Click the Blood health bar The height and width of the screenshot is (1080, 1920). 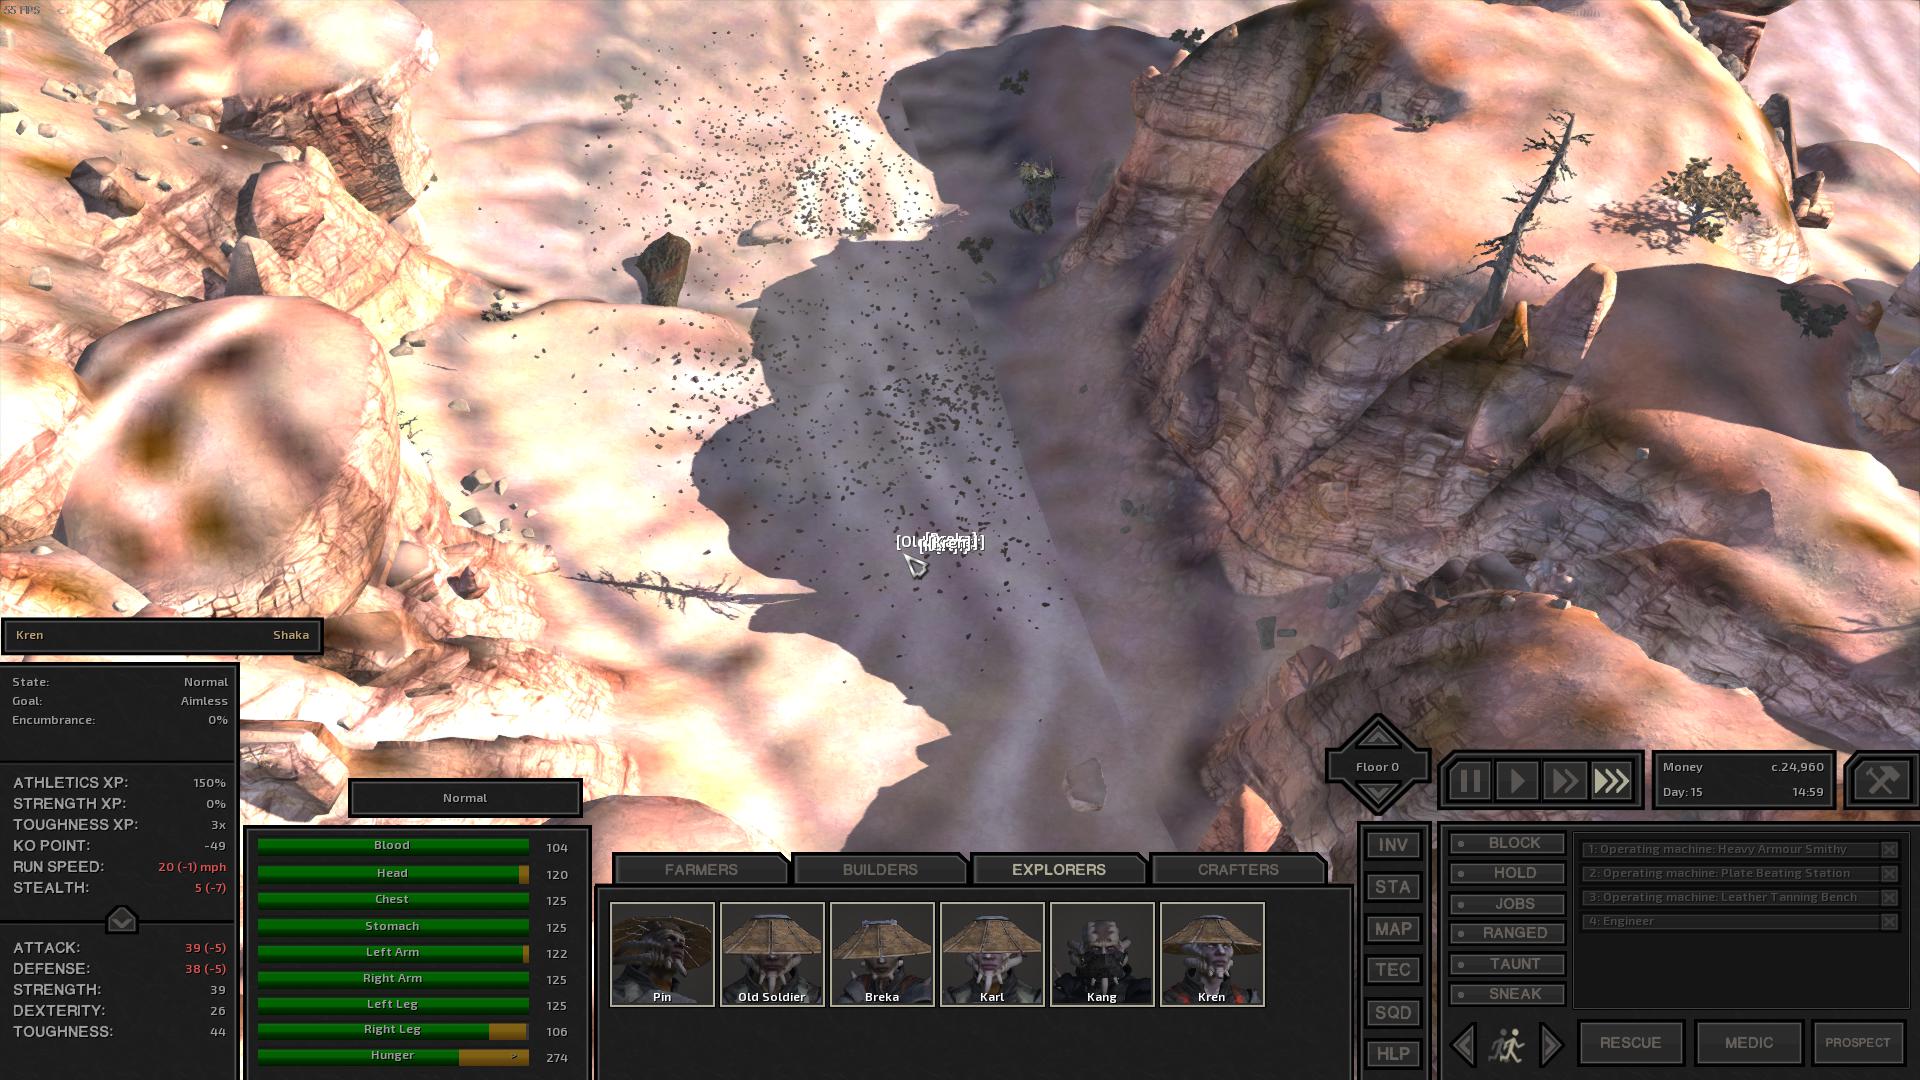pos(393,846)
